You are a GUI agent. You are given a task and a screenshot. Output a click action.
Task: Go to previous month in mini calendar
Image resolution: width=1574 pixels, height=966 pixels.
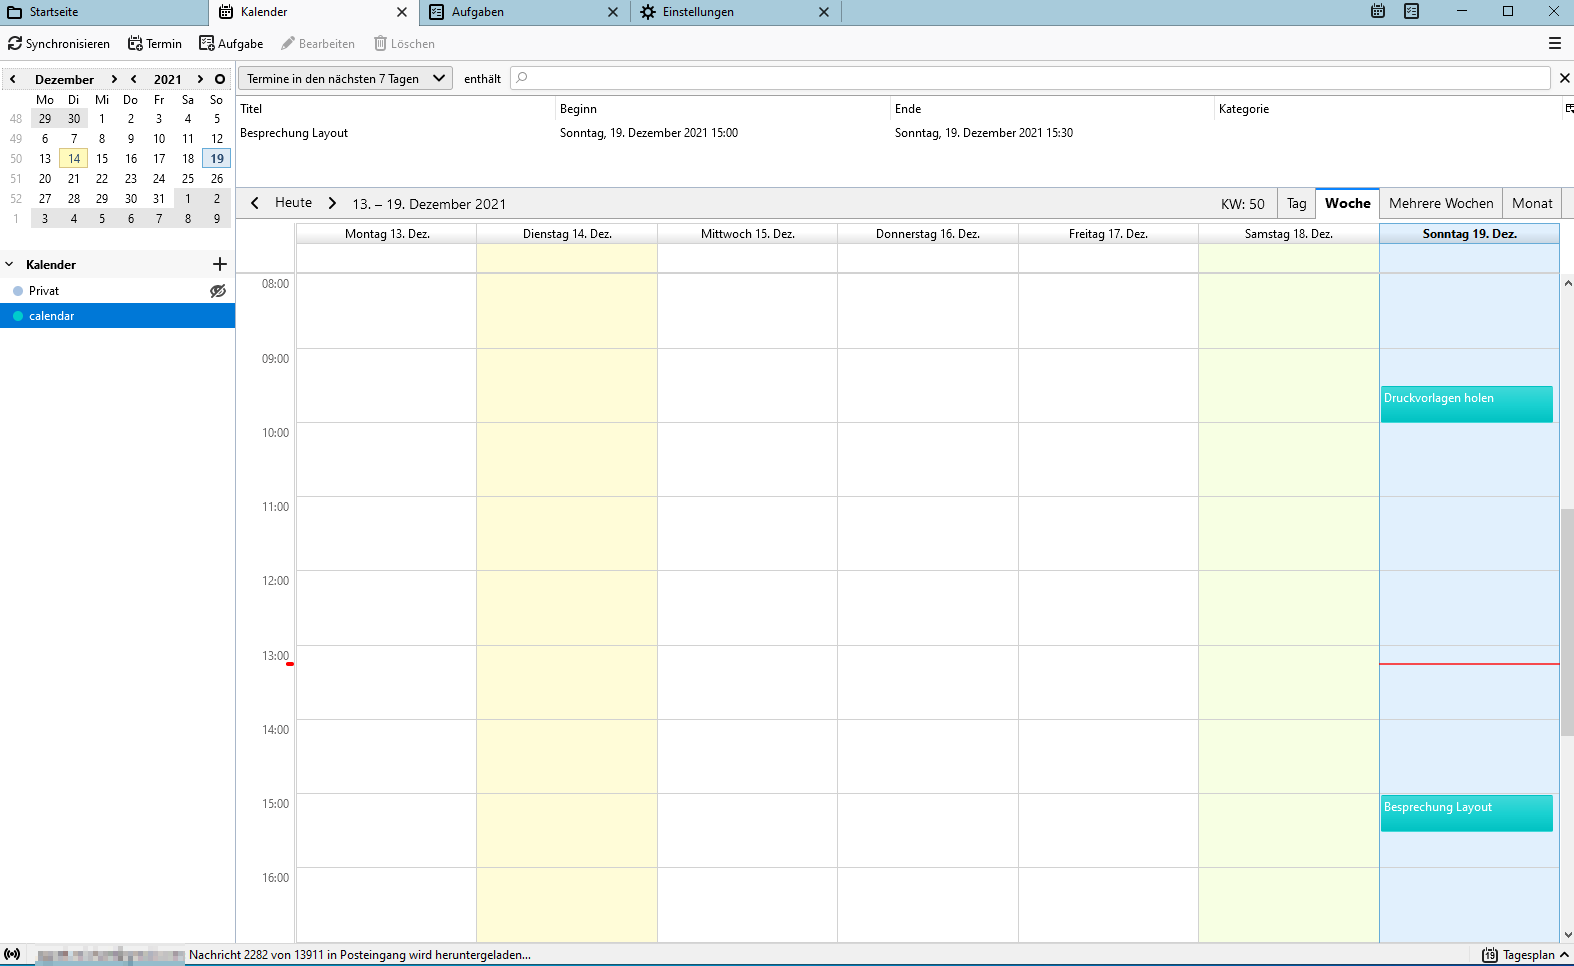tap(13, 79)
